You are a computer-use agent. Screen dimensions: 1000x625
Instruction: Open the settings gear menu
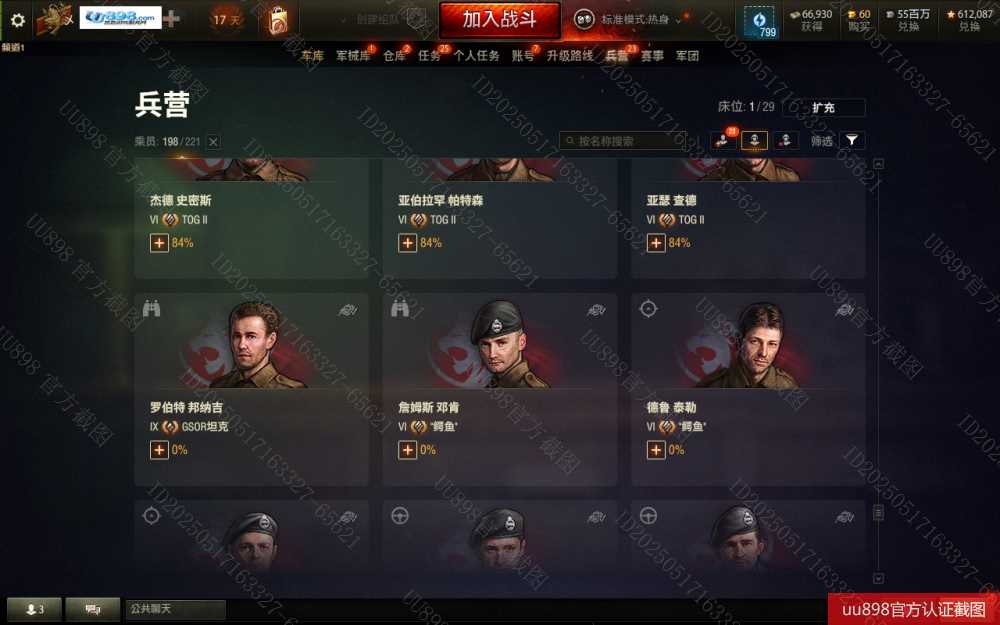tap(18, 20)
